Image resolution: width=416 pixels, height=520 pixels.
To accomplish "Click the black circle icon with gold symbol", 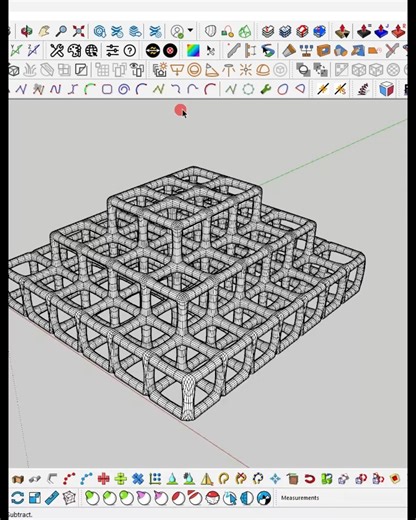I will [x=153, y=51].
